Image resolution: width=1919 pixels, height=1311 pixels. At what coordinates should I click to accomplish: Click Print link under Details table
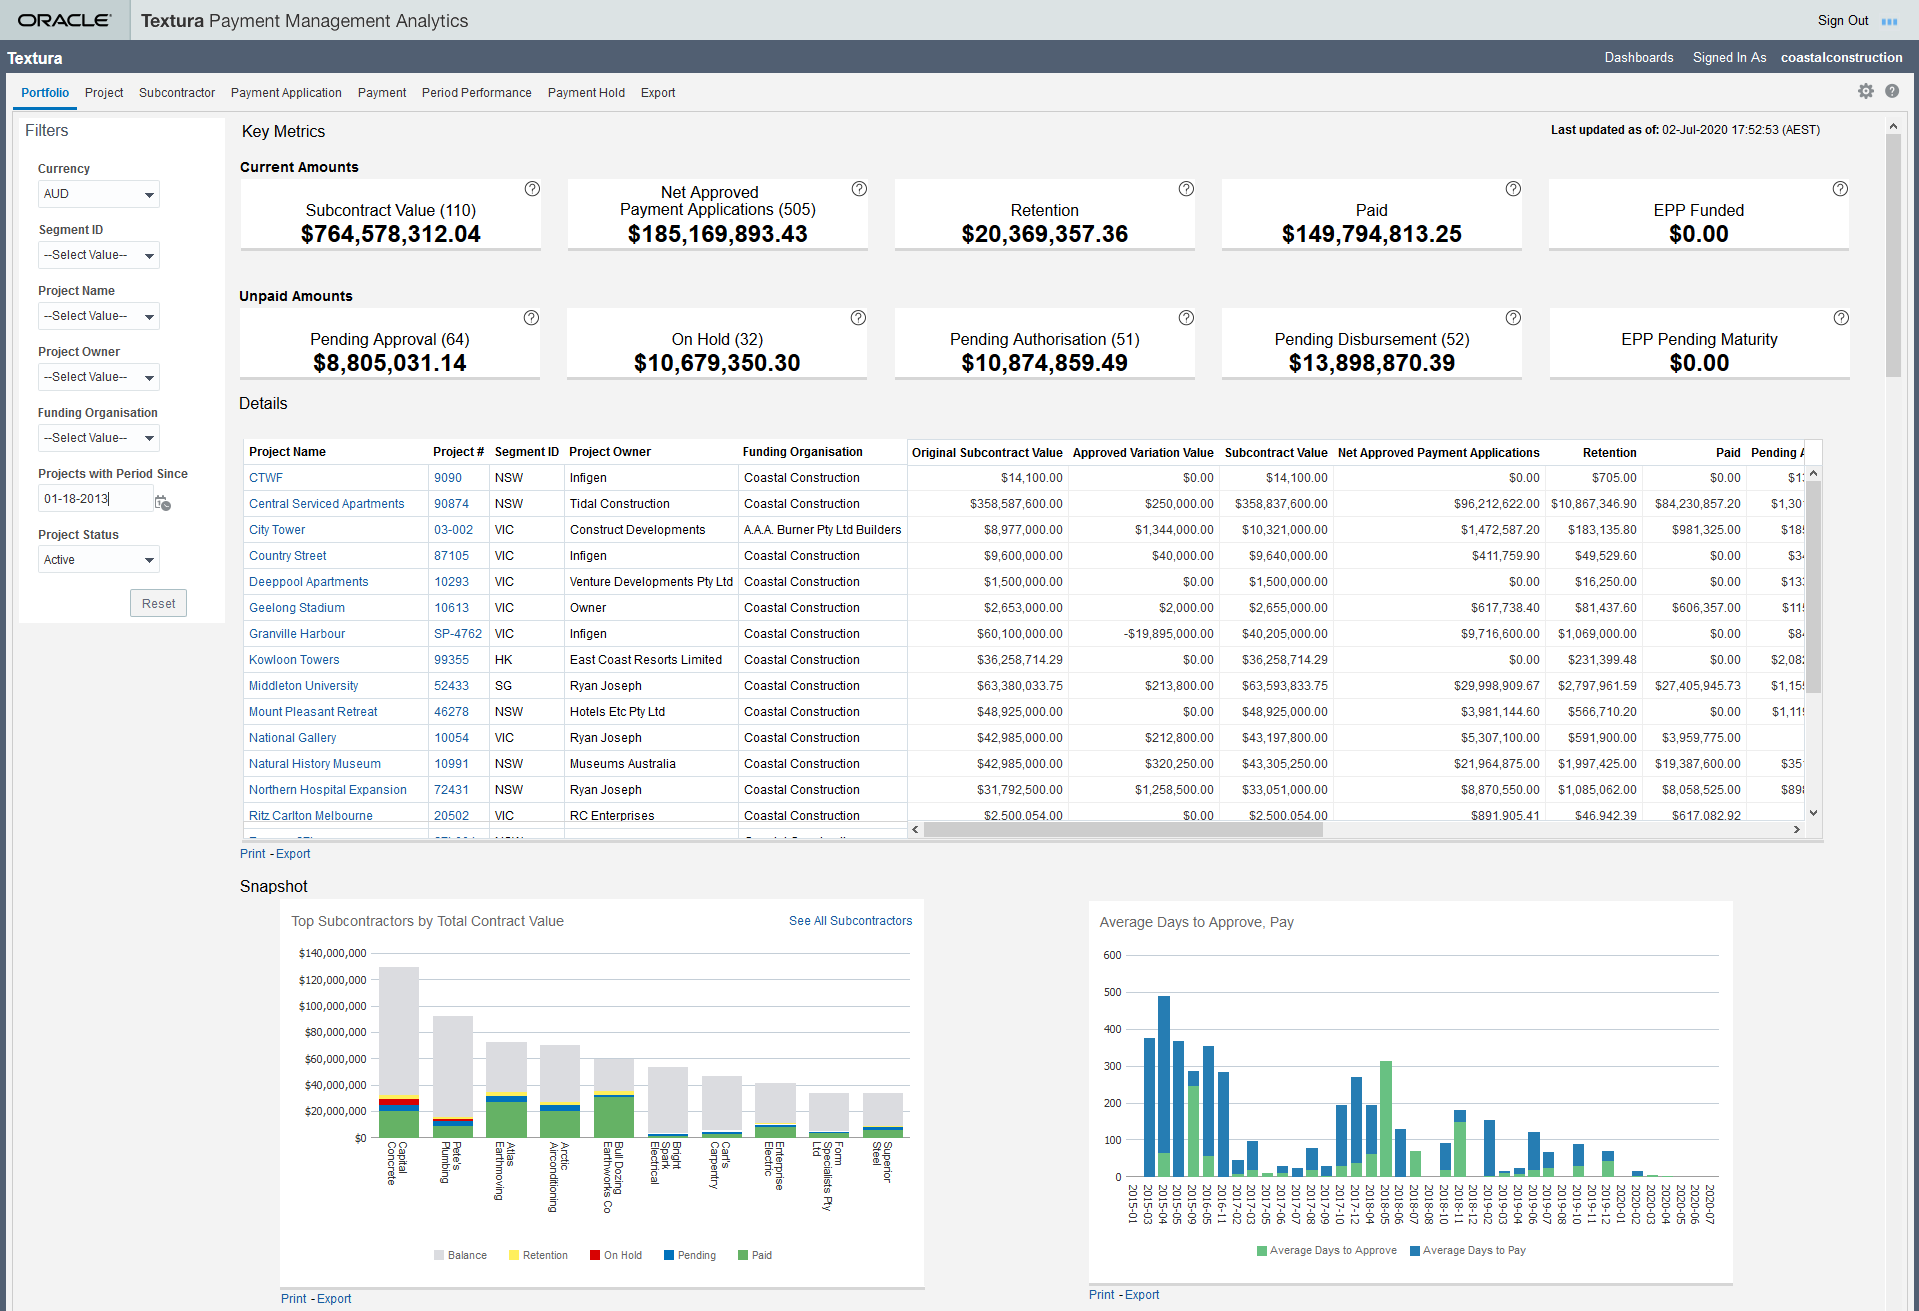(253, 854)
